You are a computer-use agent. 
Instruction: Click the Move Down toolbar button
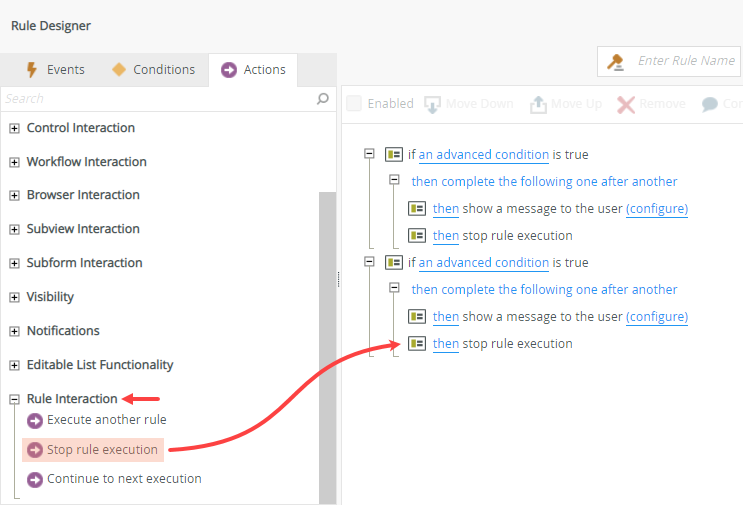(x=469, y=104)
